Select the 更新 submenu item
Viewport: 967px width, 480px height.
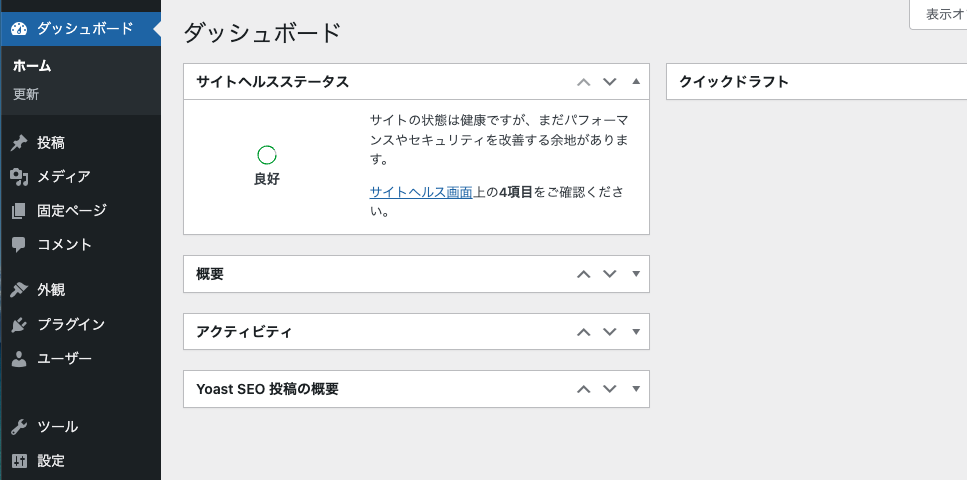[26, 95]
